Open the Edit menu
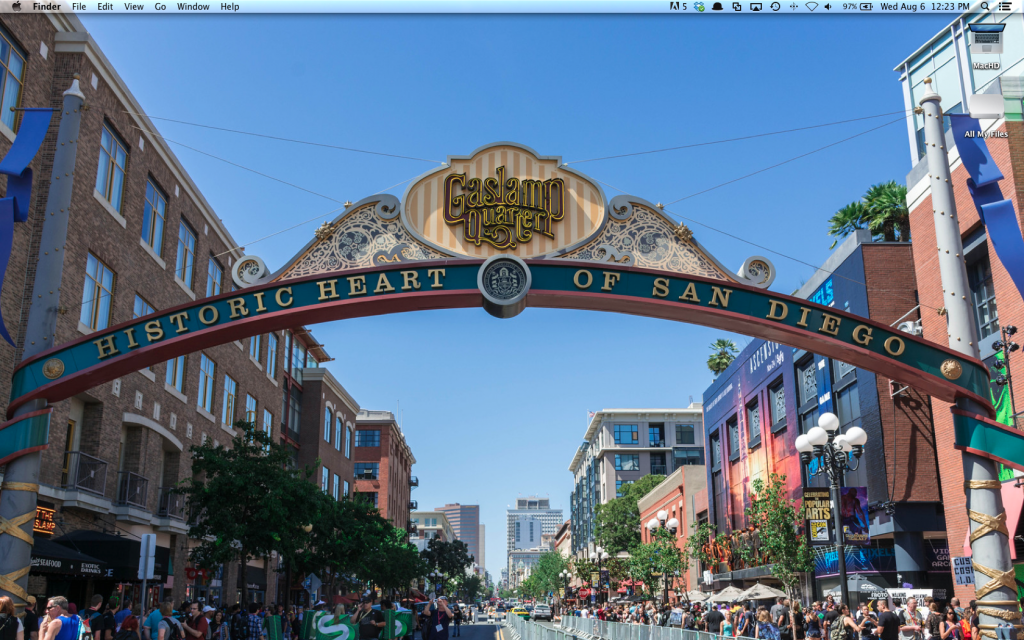The width and height of the screenshot is (1024, 640). [105, 7]
